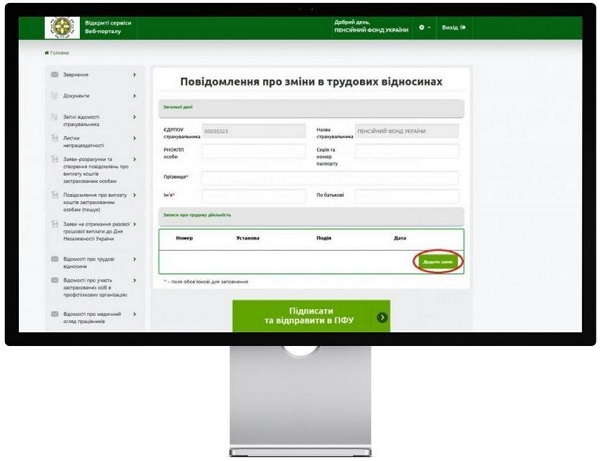This screenshot has height=461, width=600.
Task: Click the Загальні дані section header
Action: tap(311, 108)
